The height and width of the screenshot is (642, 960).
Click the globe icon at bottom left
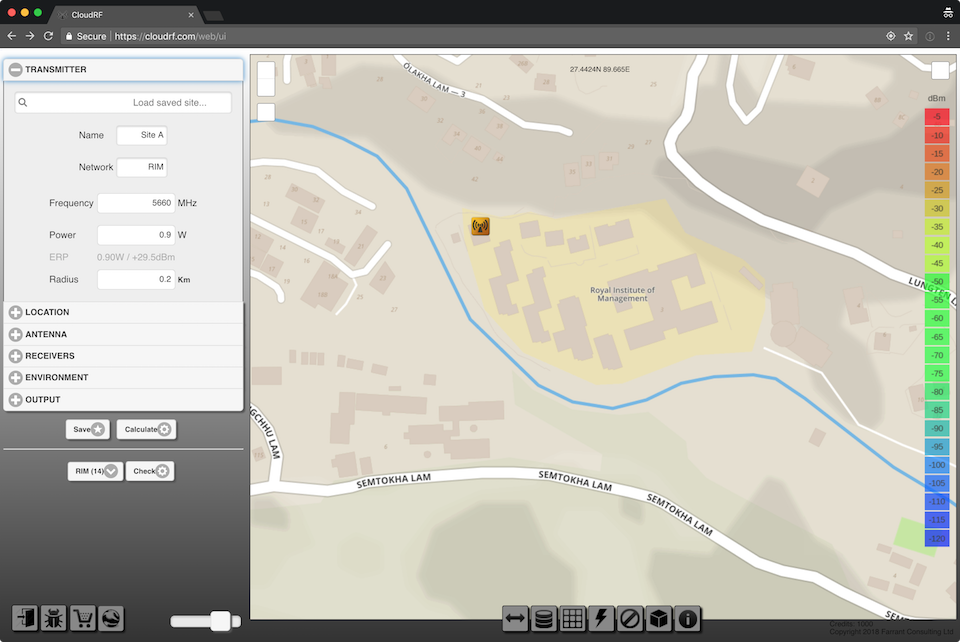point(112,618)
